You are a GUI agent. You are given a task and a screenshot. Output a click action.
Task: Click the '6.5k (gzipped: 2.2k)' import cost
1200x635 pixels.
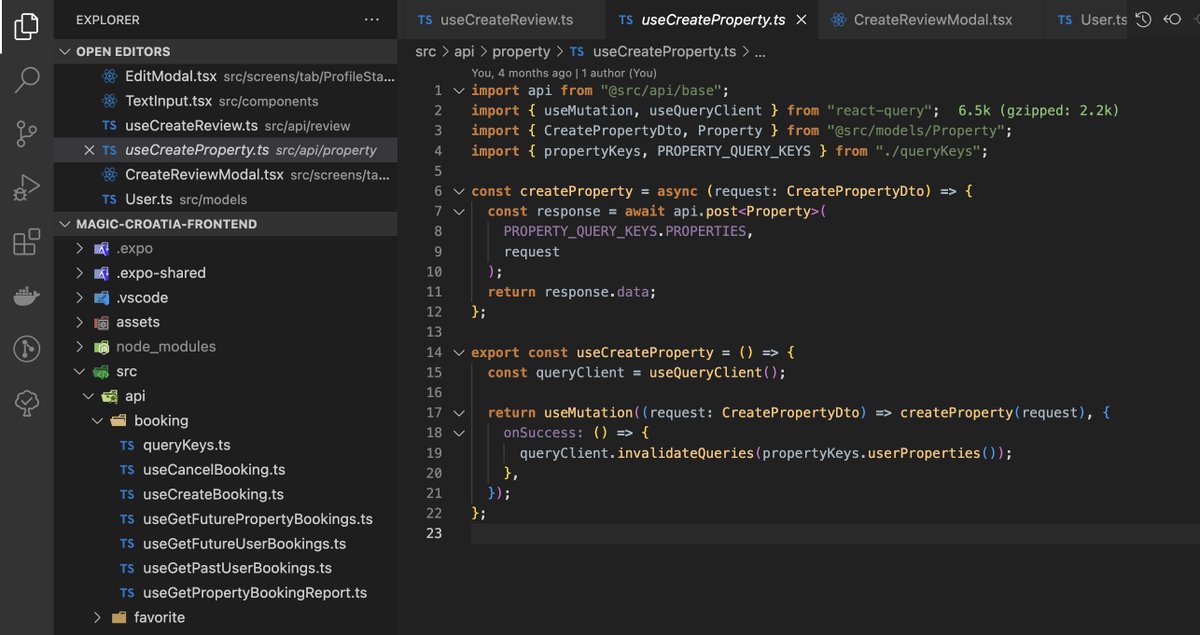(x=1038, y=110)
